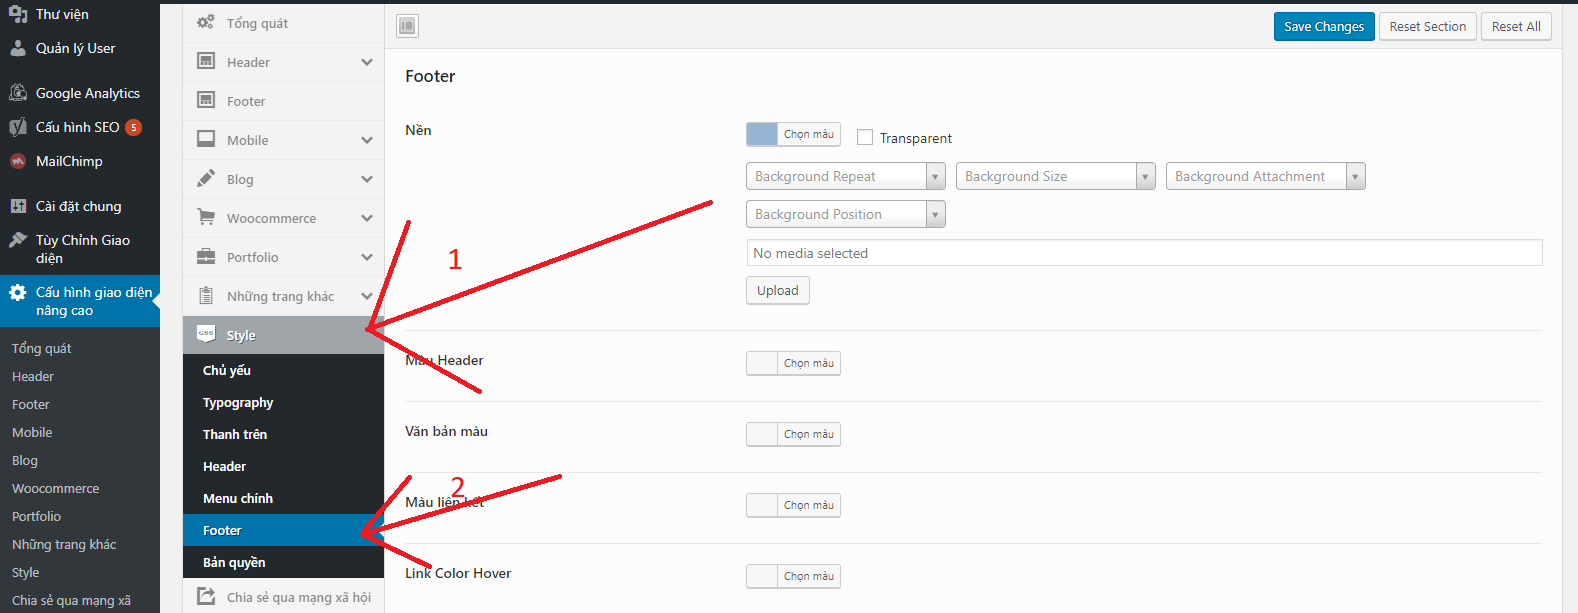Image resolution: width=1578 pixels, height=613 pixels.
Task: Click the Upload button
Action: 777,291
